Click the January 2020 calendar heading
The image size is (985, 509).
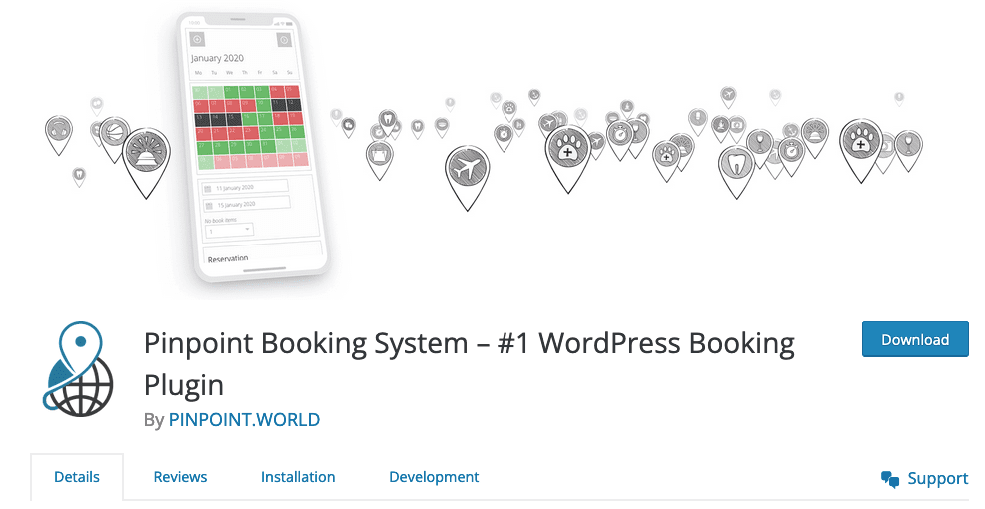(x=217, y=58)
